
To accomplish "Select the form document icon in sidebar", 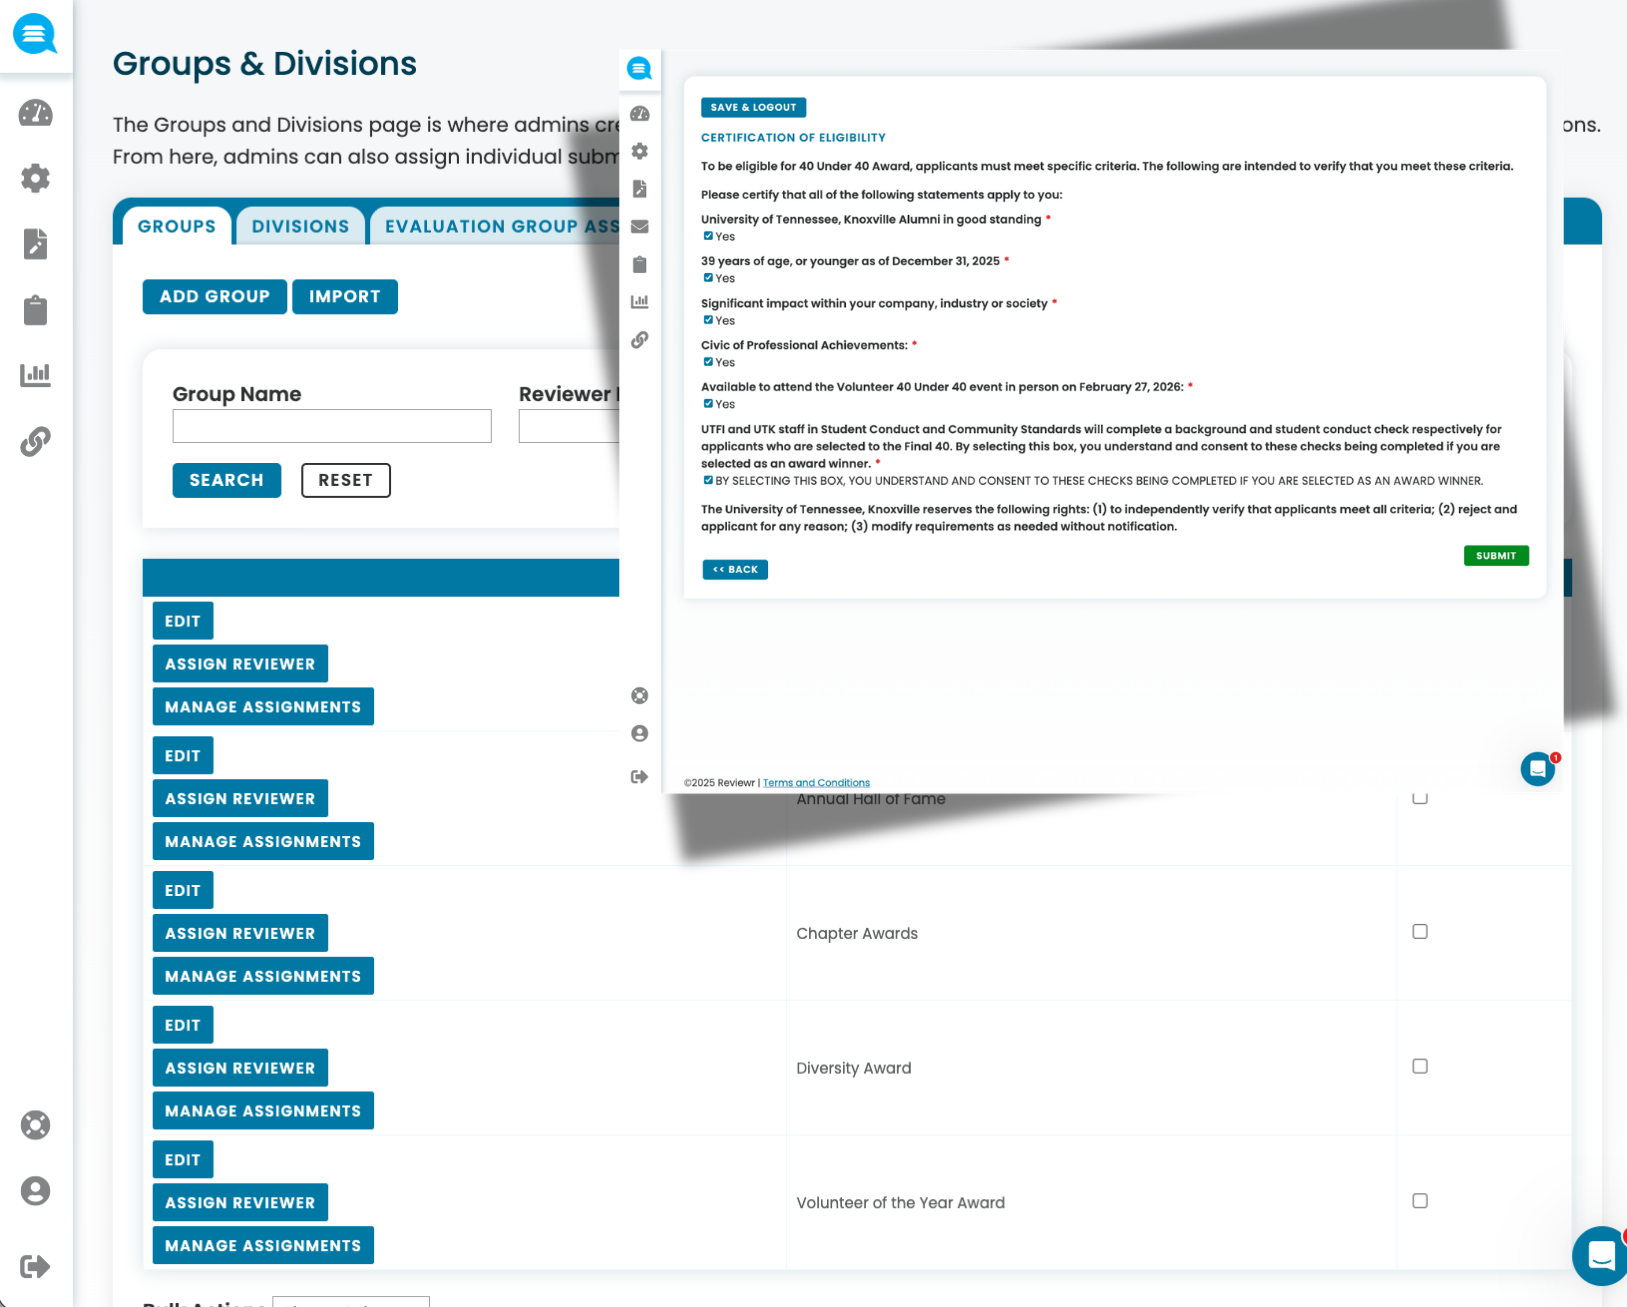I will [36, 244].
